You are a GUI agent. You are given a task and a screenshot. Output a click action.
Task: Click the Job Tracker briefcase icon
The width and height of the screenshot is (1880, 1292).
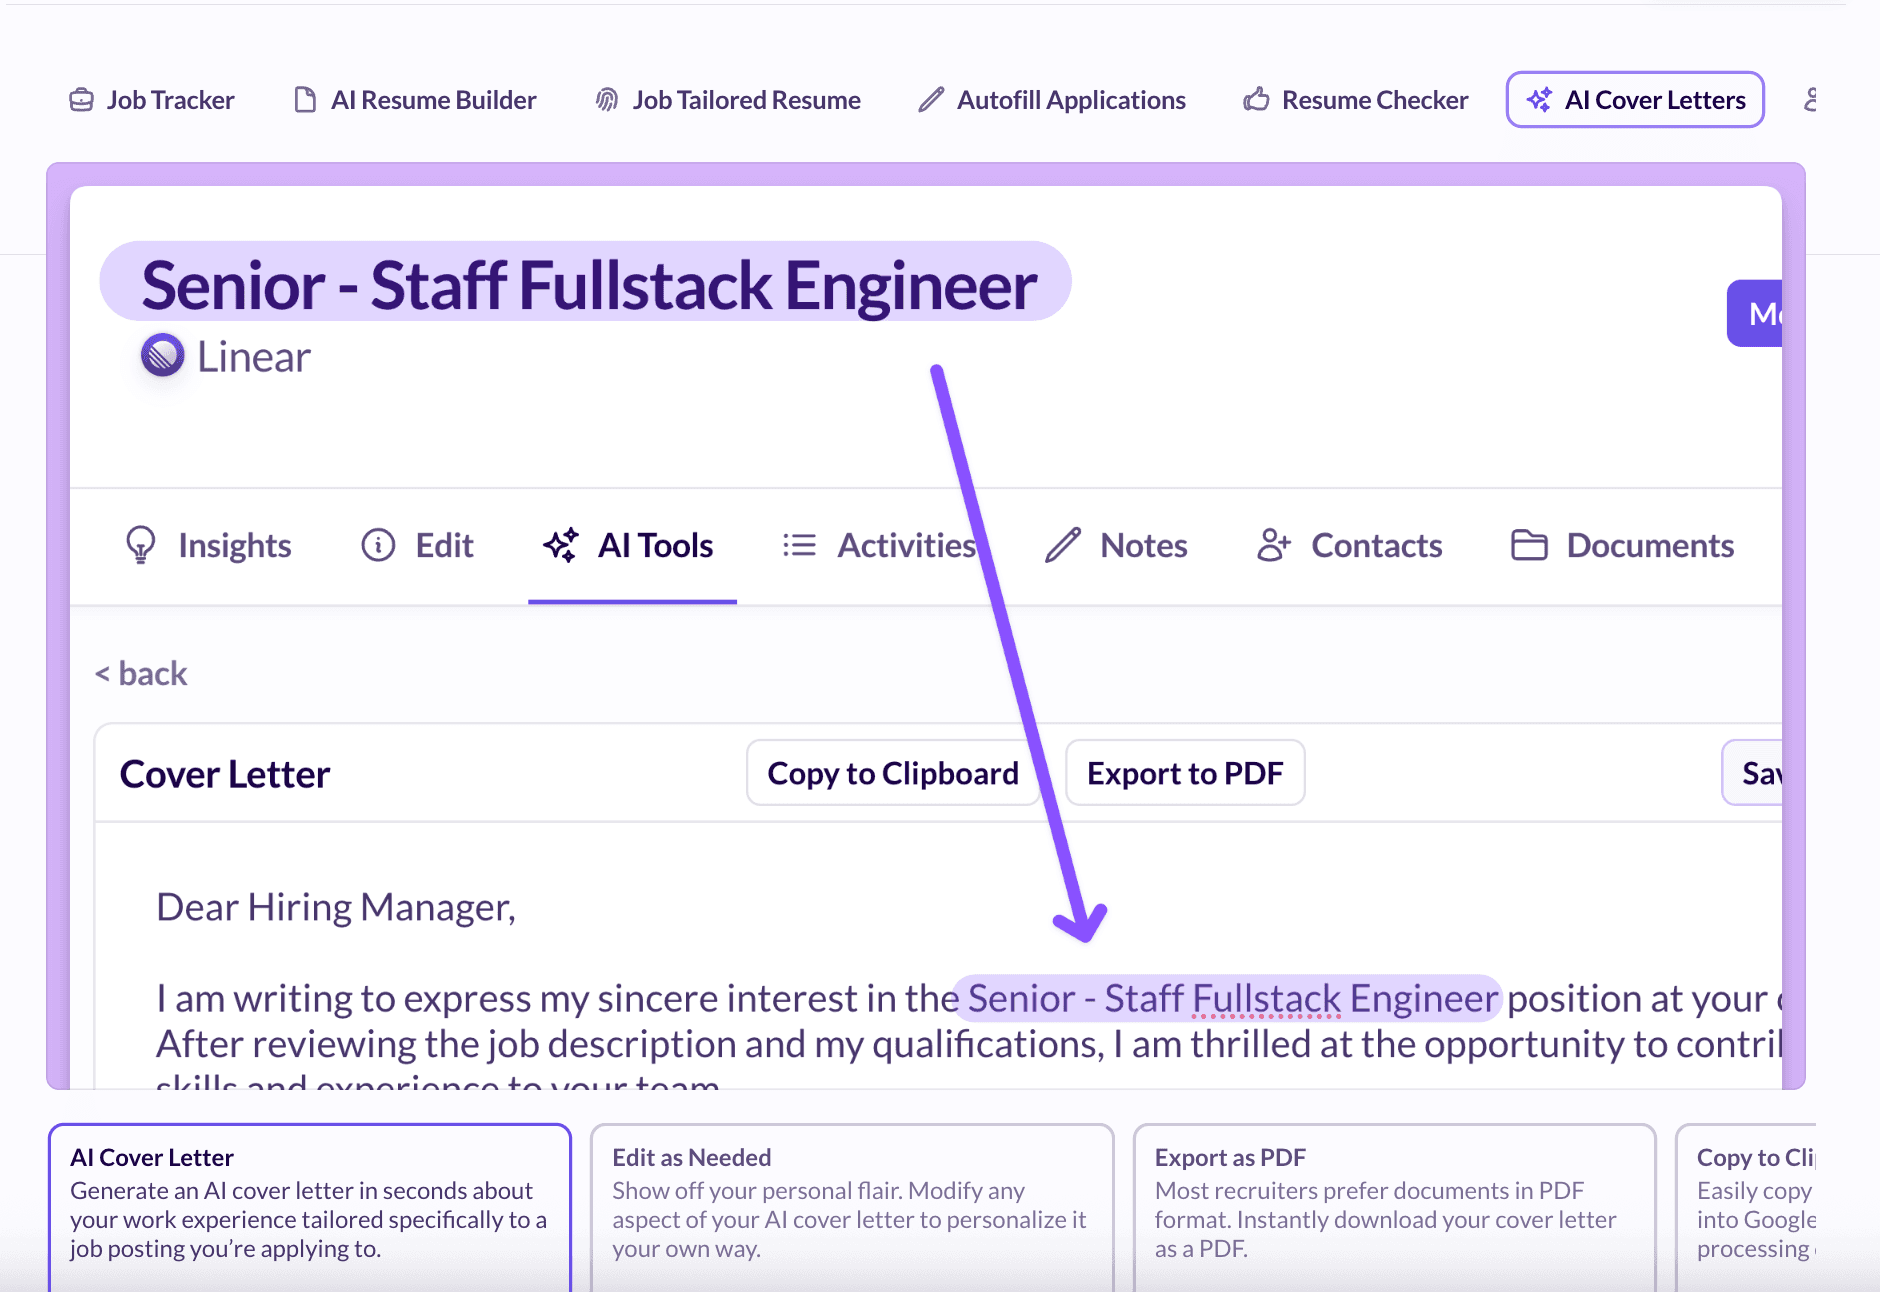(81, 100)
